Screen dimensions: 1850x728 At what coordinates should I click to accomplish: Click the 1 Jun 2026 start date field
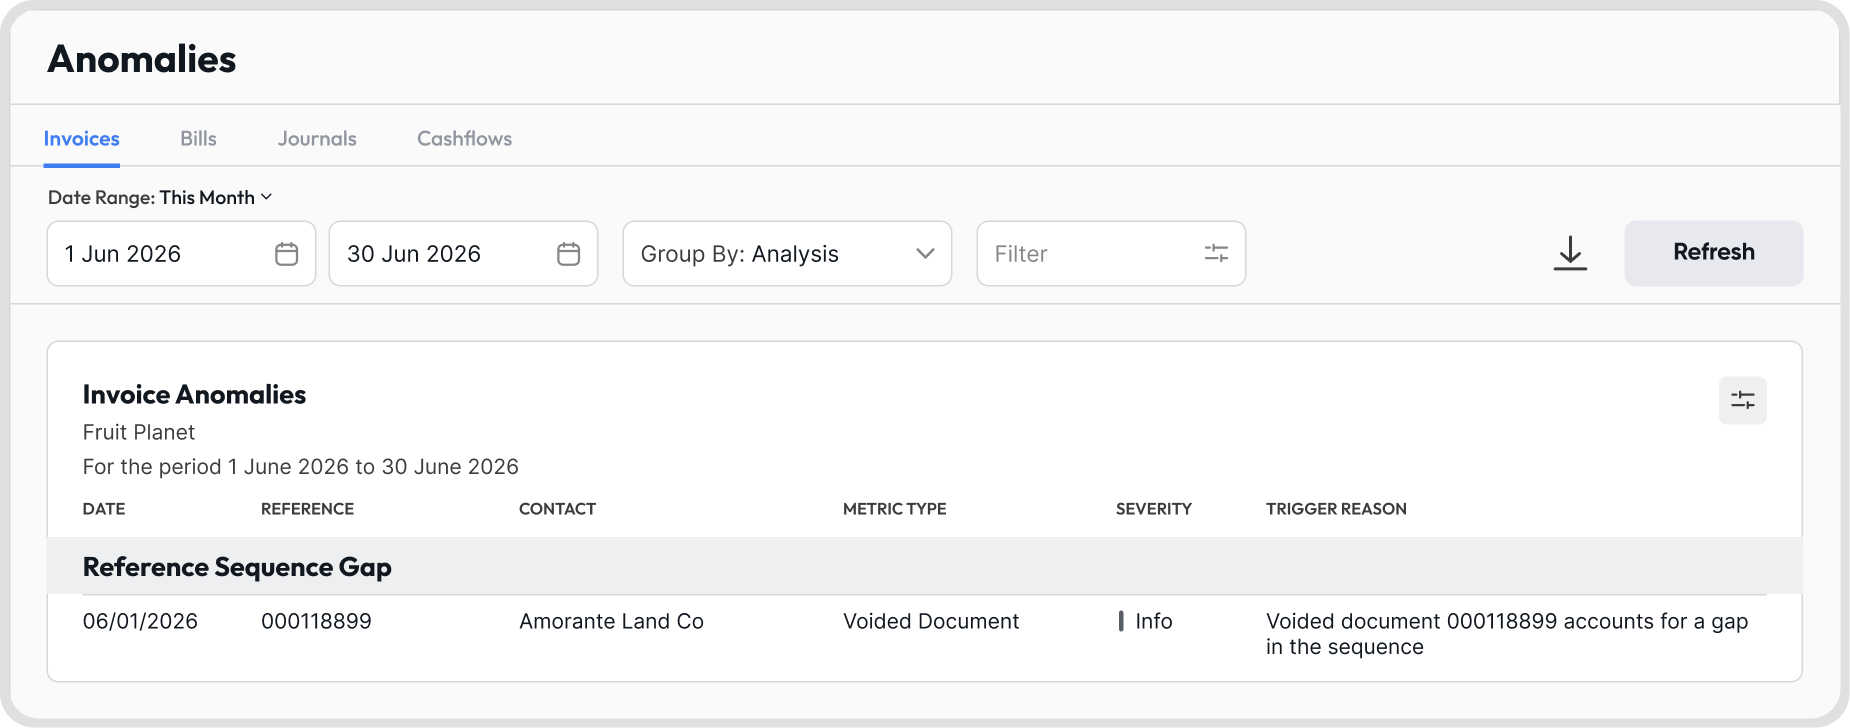point(181,254)
